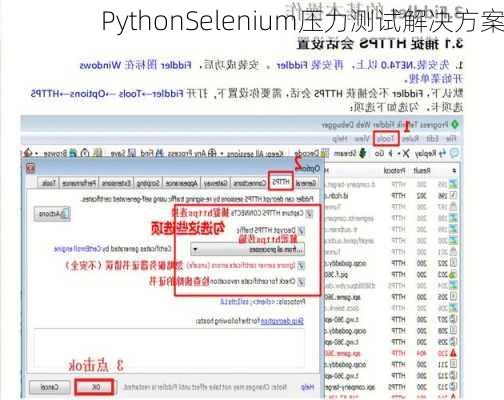Click the X remove sessions toolbar icon
This screenshot has height=400, width=504.
(406, 154)
